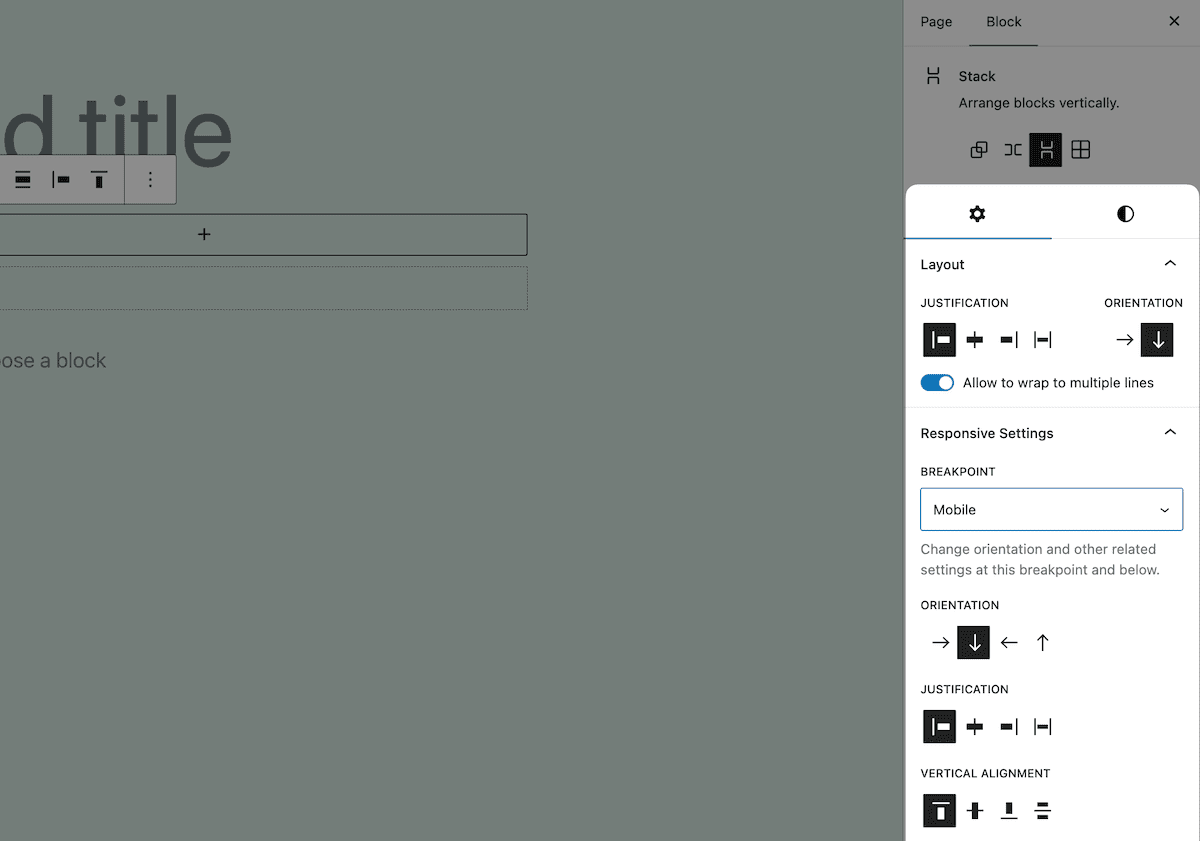Close the settings sidebar
This screenshot has height=841, width=1200.
click(x=1174, y=21)
